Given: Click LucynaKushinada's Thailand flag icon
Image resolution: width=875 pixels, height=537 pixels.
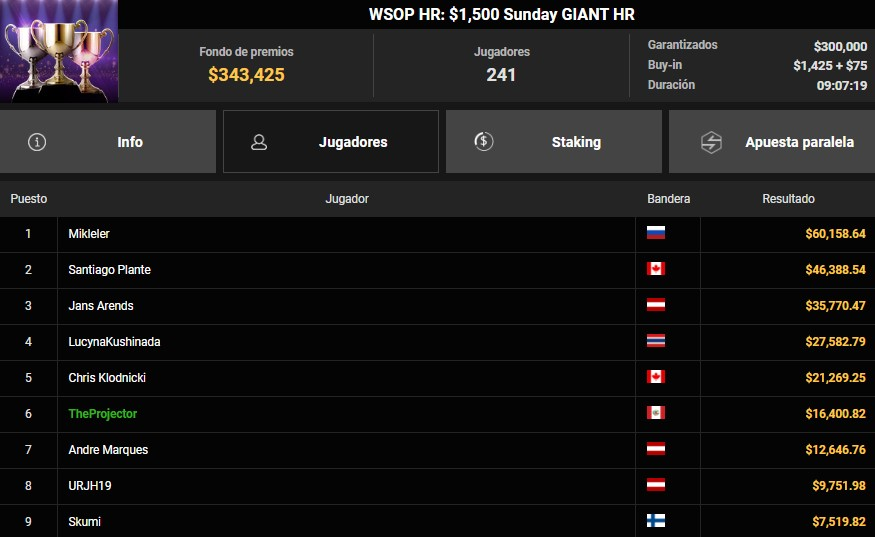Looking at the screenshot, I should pos(656,341).
